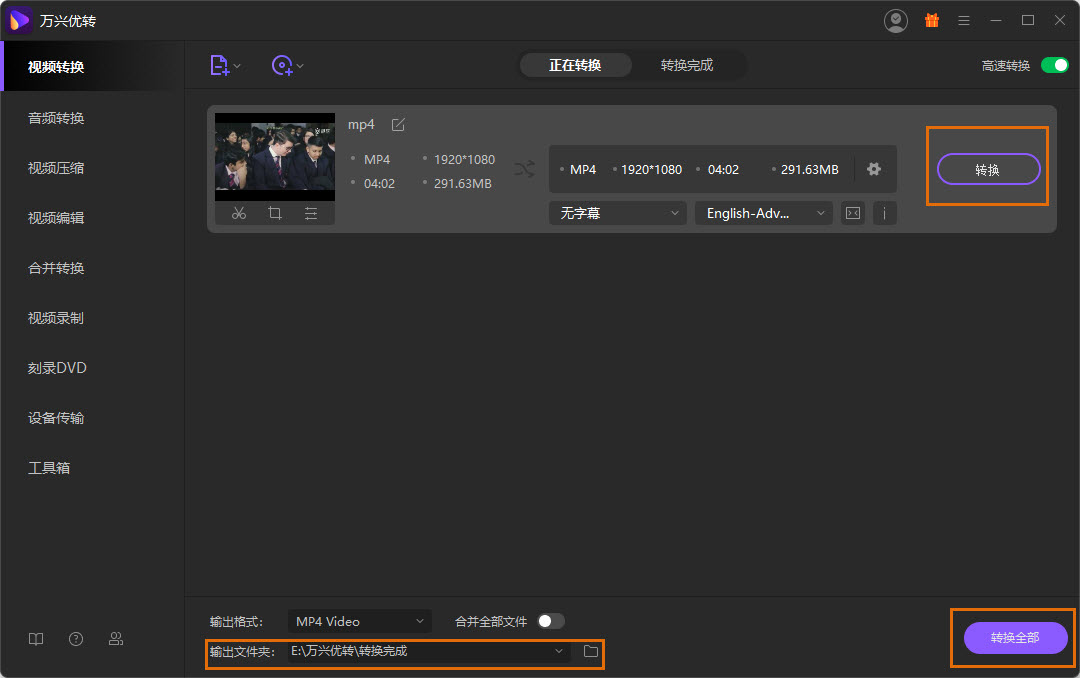The image size is (1080, 678).
Task: Click the scissors trim icon under thumbnail
Action: pyautogui.click(x=238, y=213)
